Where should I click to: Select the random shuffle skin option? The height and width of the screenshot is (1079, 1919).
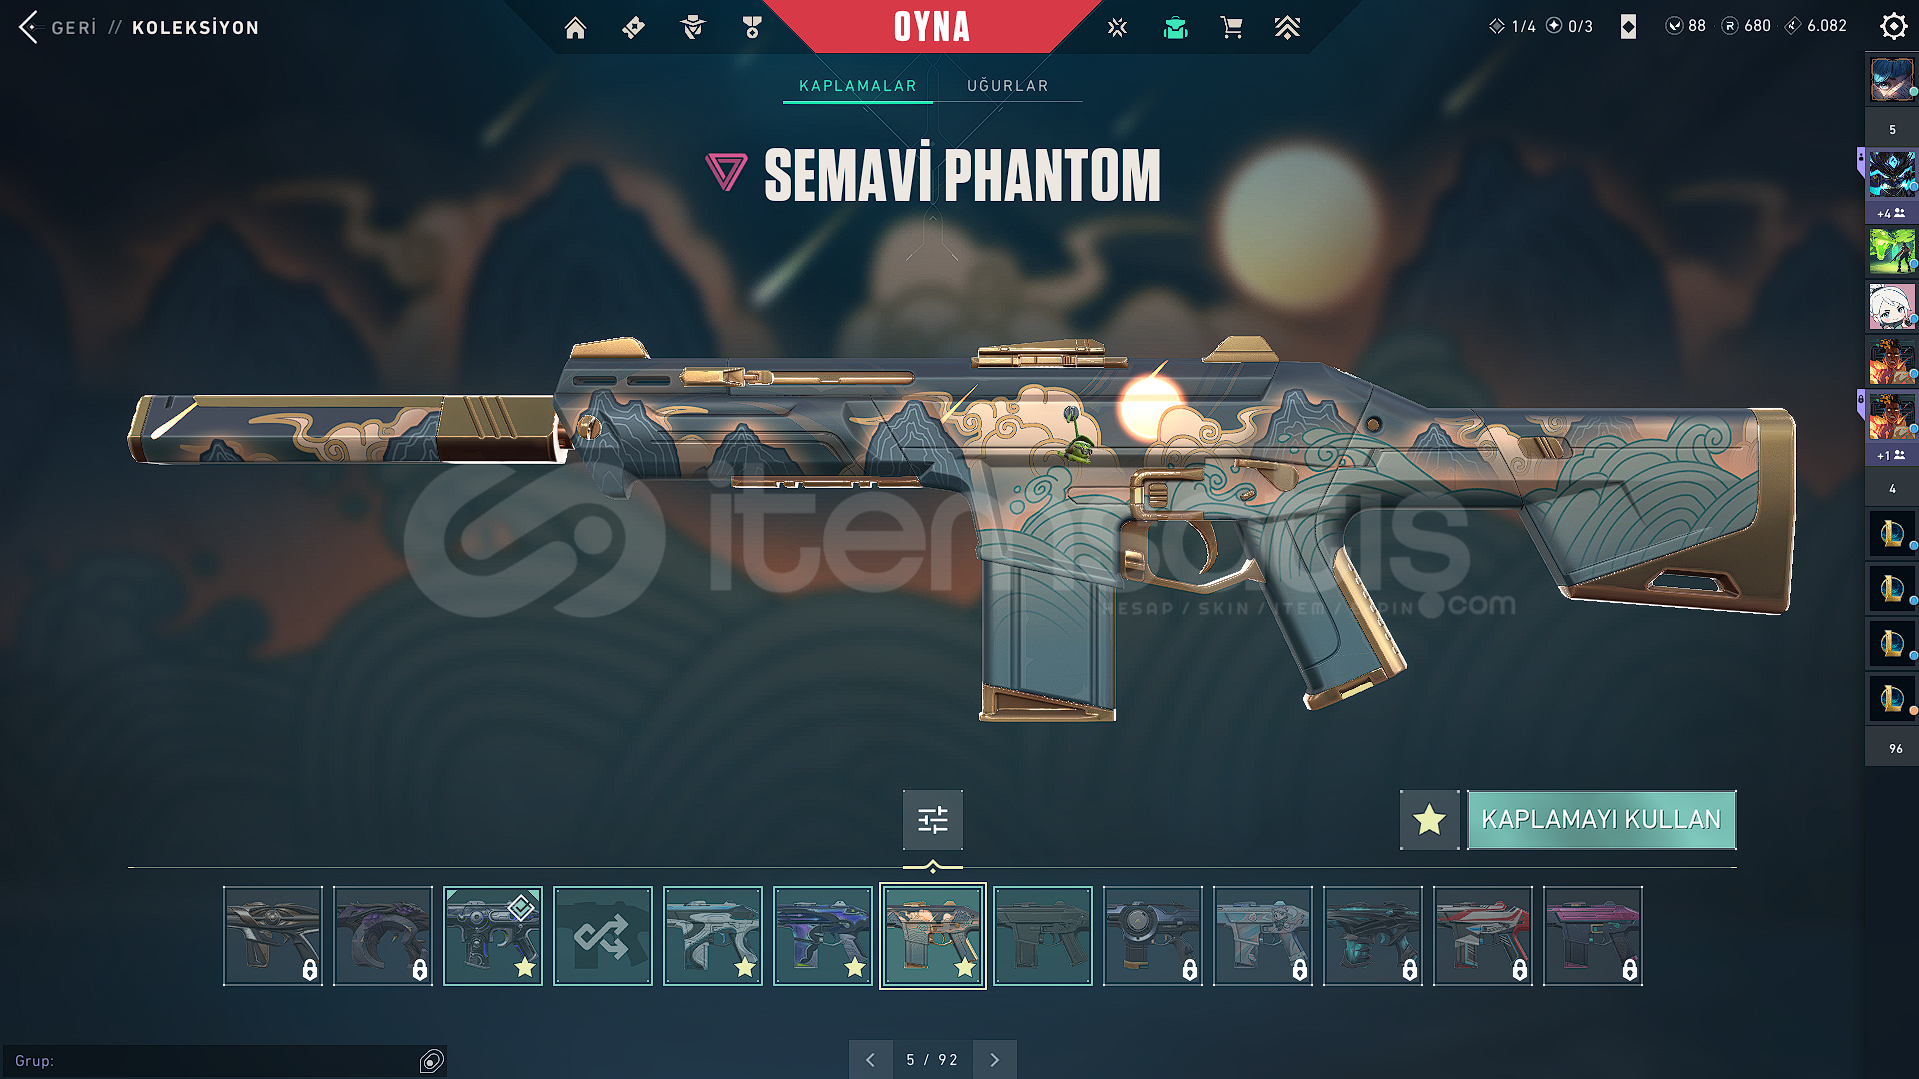coord(602,936)
